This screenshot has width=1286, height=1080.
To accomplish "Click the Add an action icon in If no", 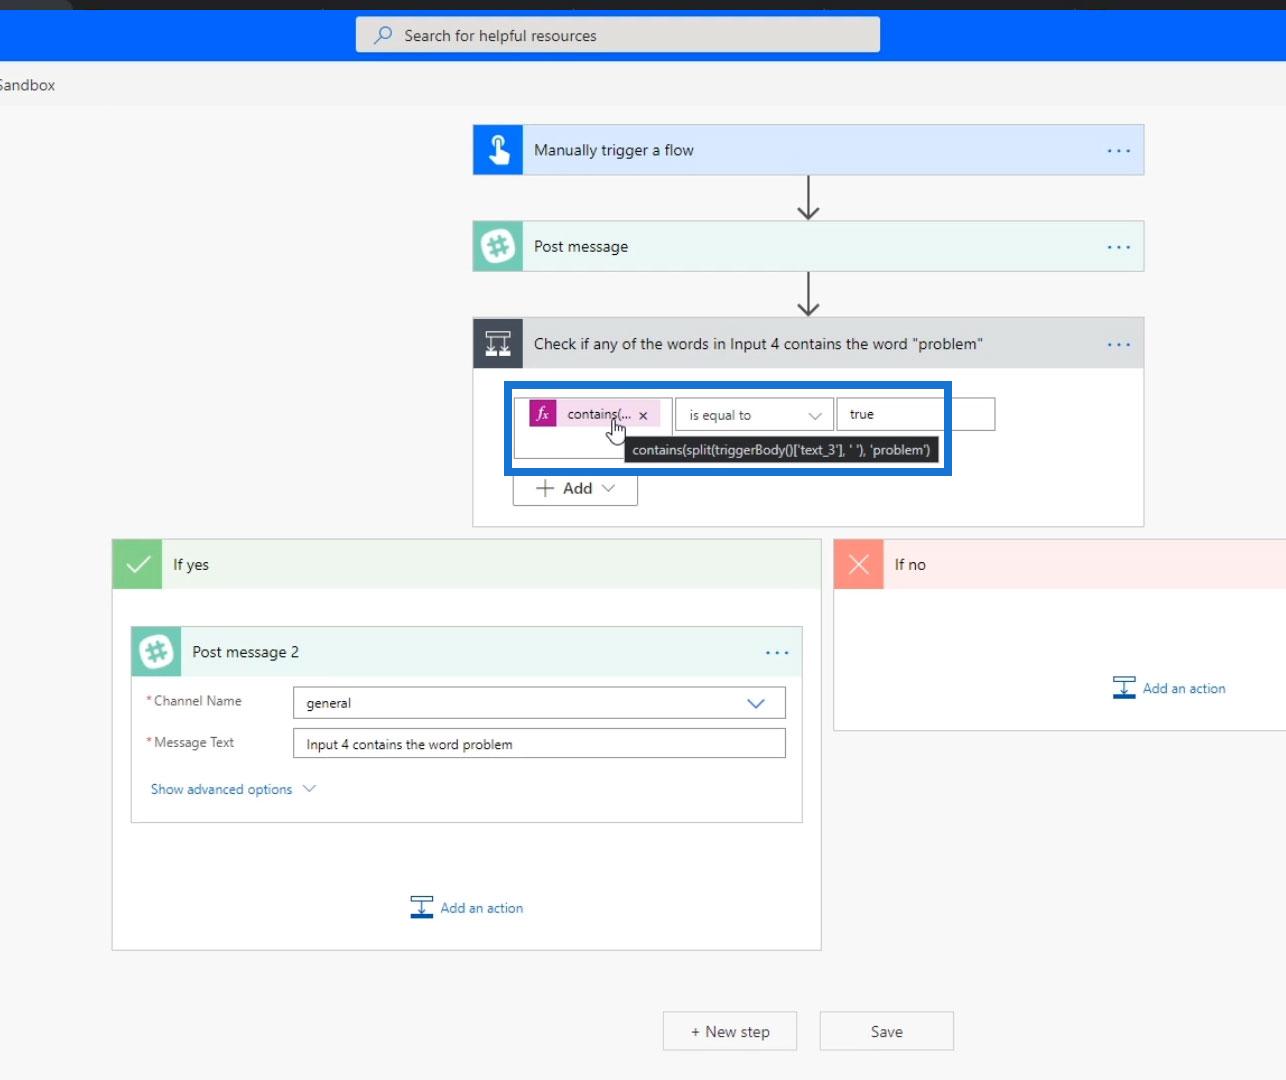I will 1124,688.
